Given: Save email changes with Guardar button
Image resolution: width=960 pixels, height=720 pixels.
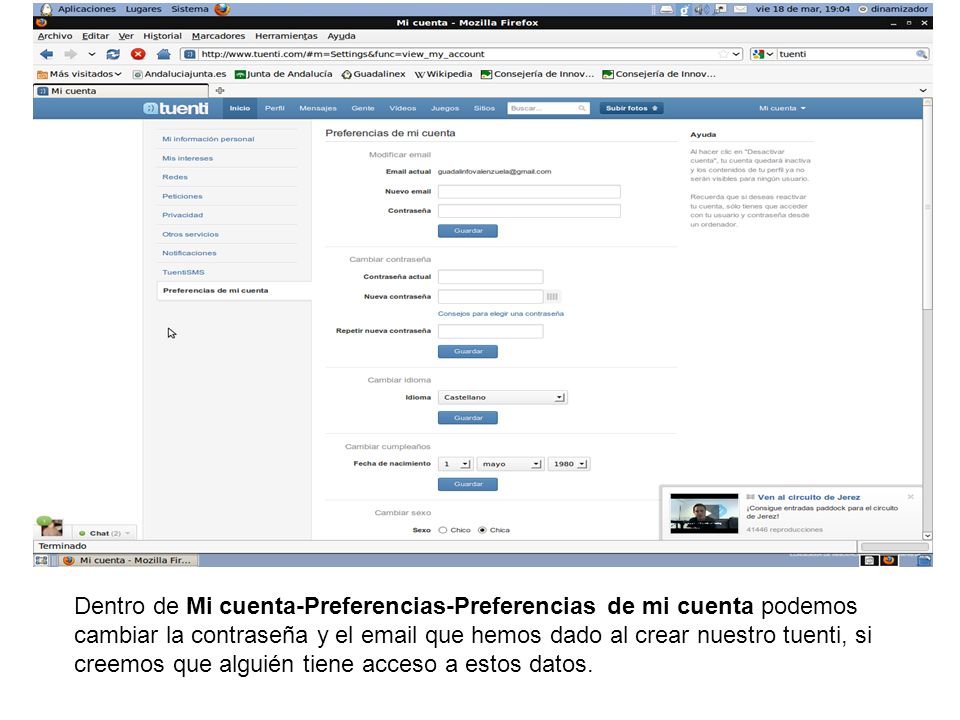Looking at the screenshot, I should [468, 231].
